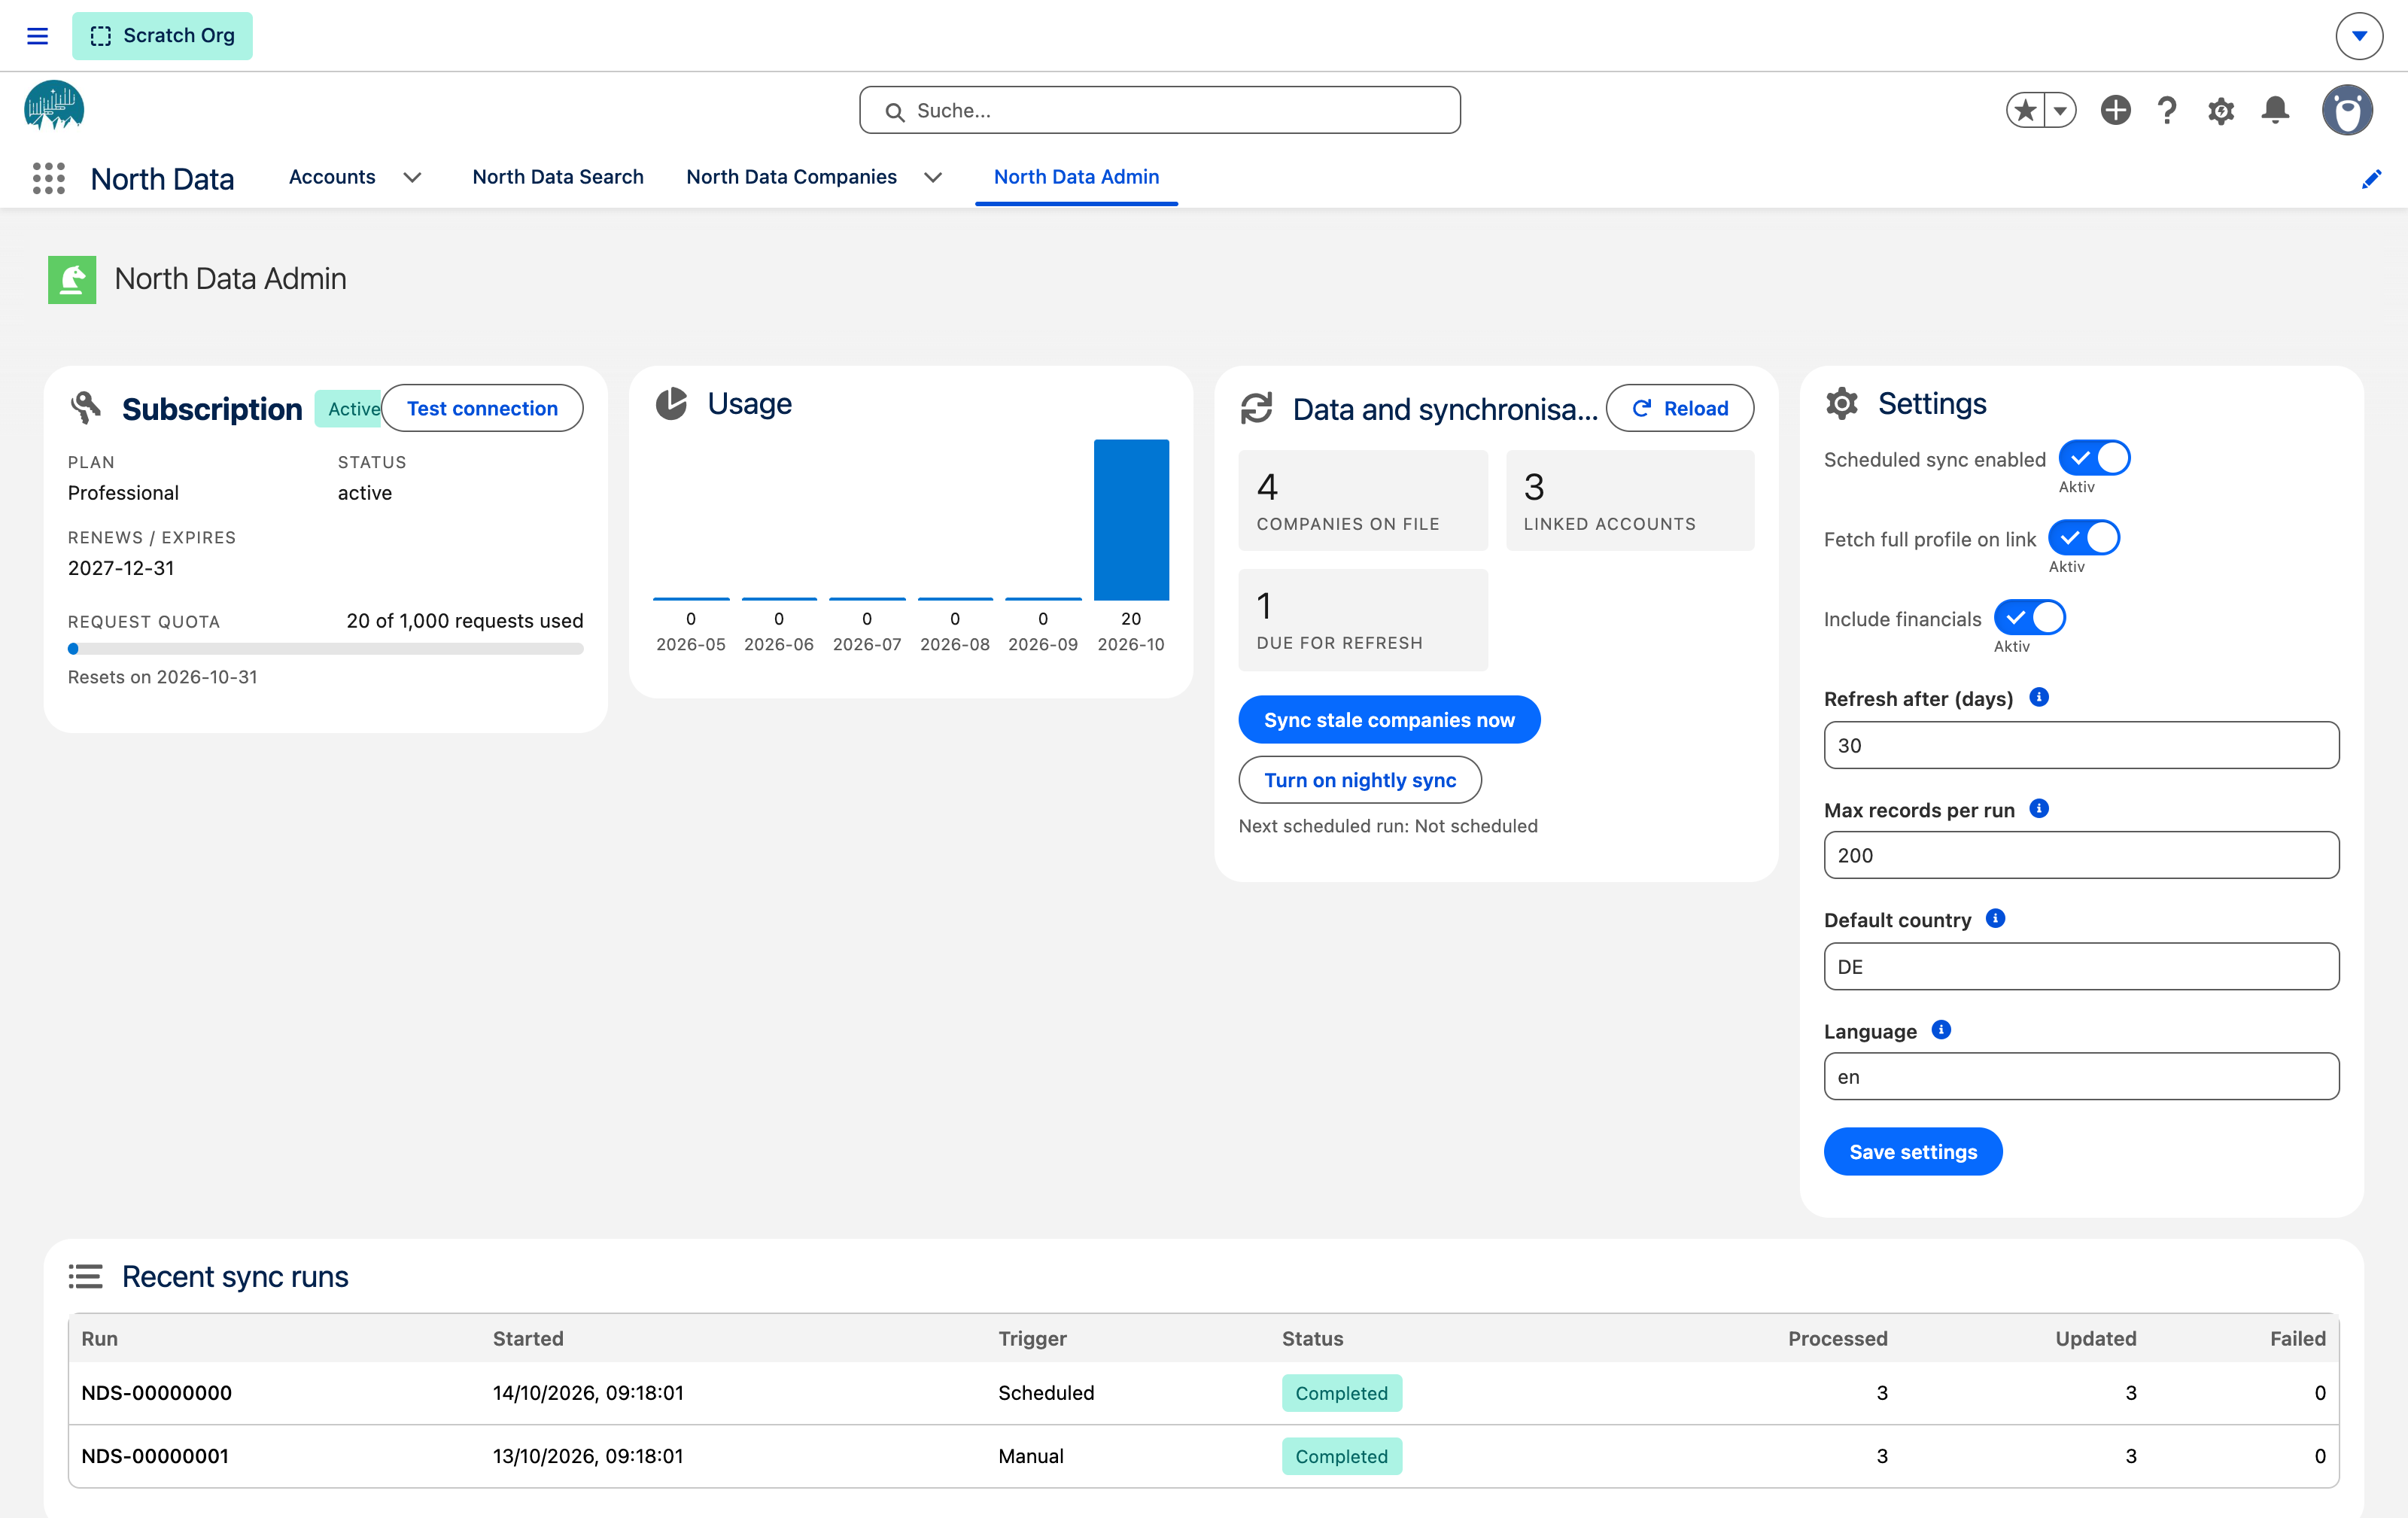This screenshot has width=2408, height=1518.
Task: Toggle Scheduled sync enabled switch
Action: [2095, 458]
